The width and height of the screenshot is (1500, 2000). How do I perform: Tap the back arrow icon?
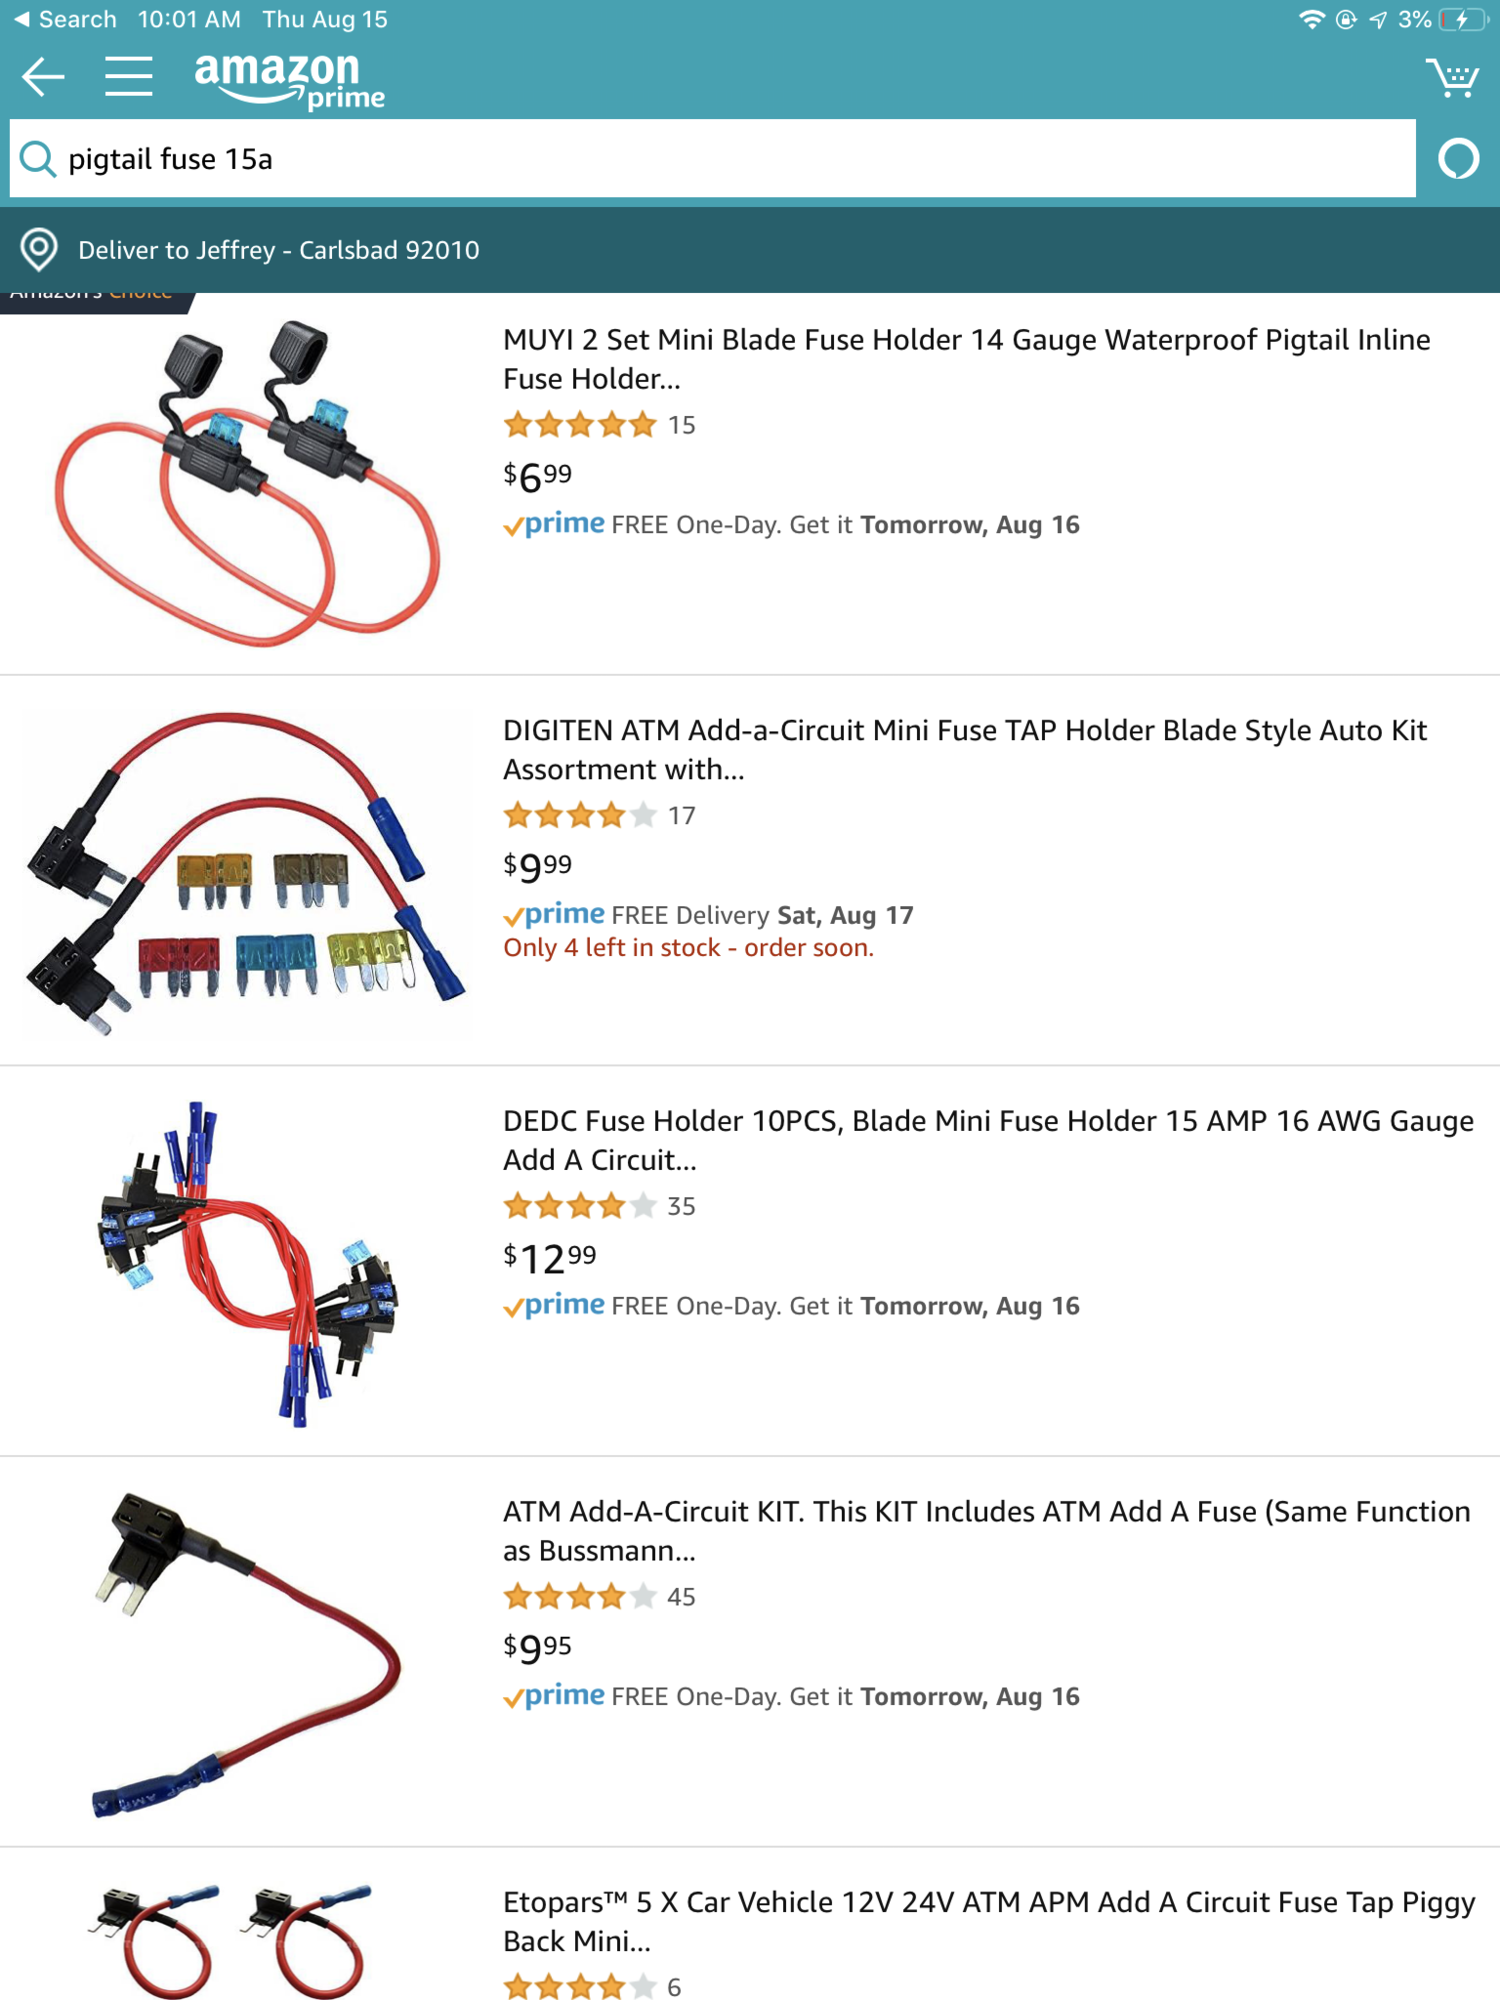pyautogui.click(x=43, y=77)
